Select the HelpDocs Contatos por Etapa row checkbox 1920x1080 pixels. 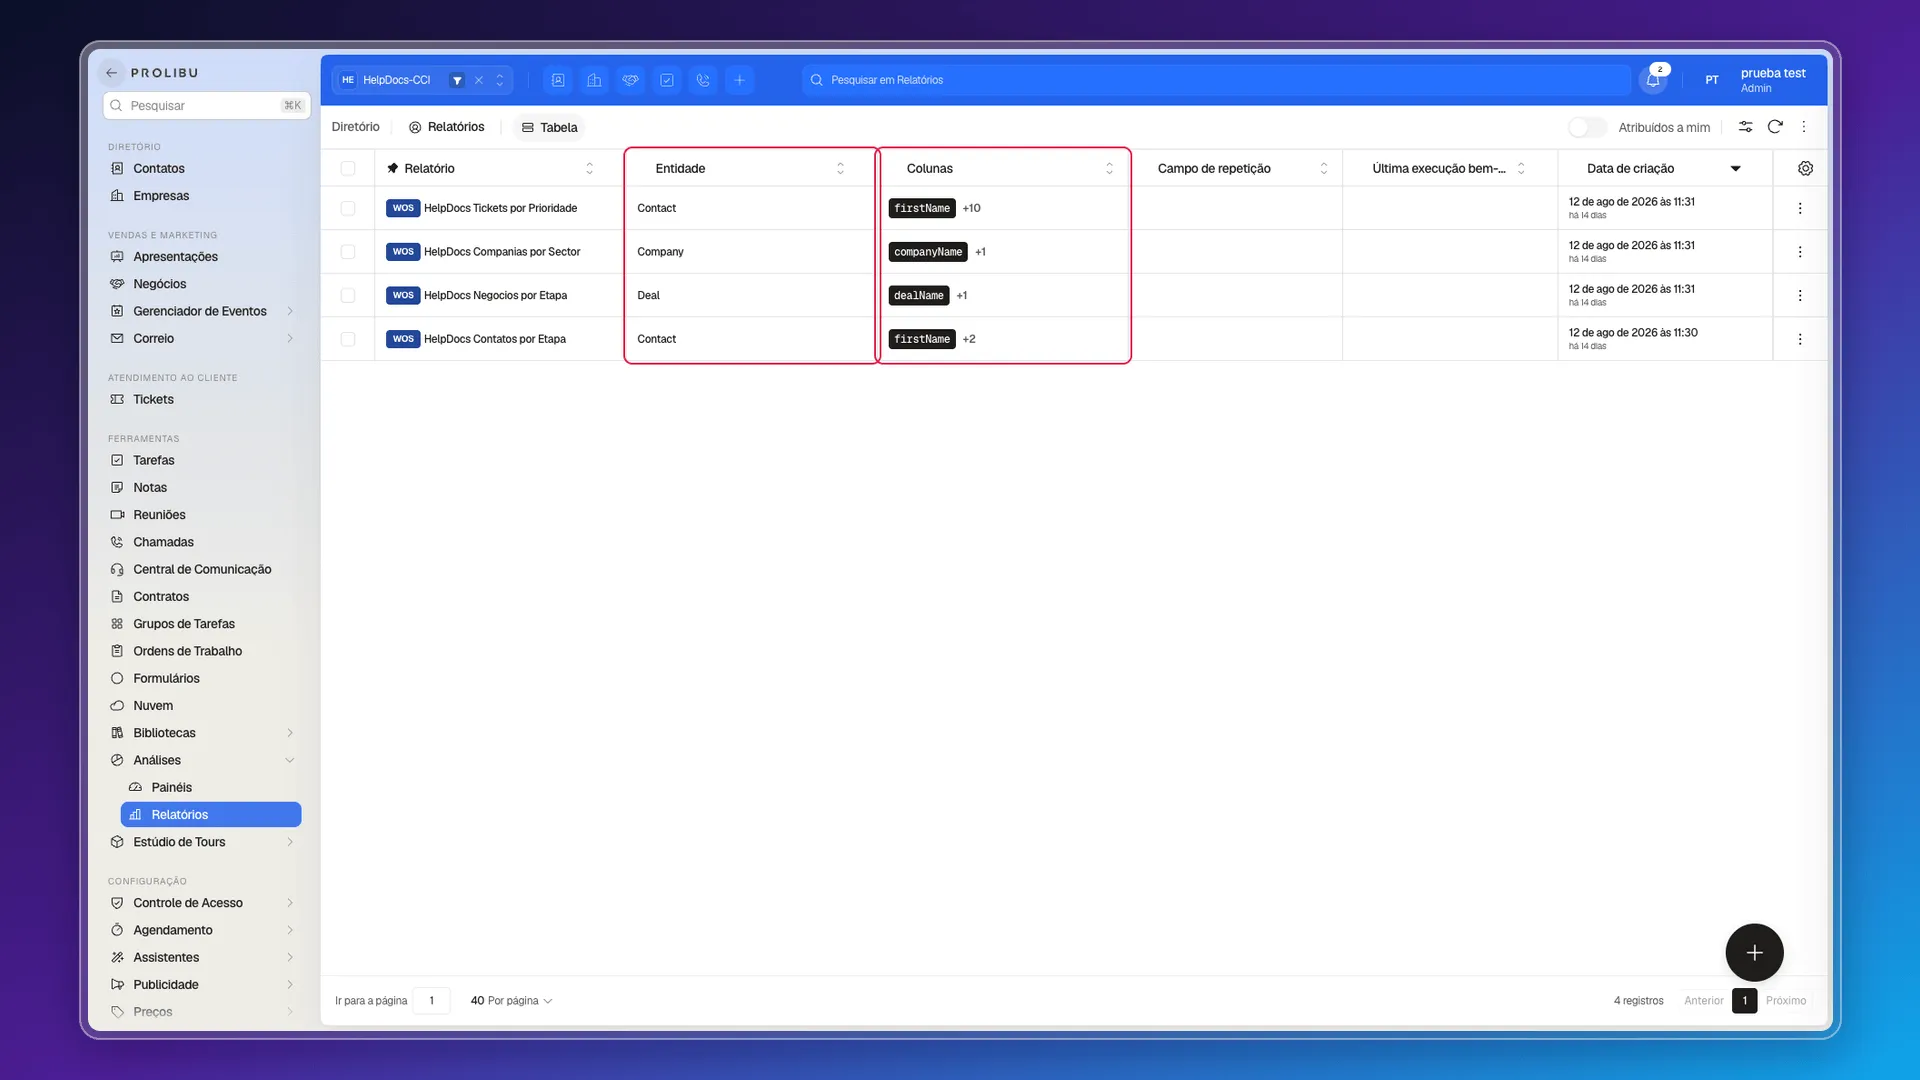tap(348, 339)
